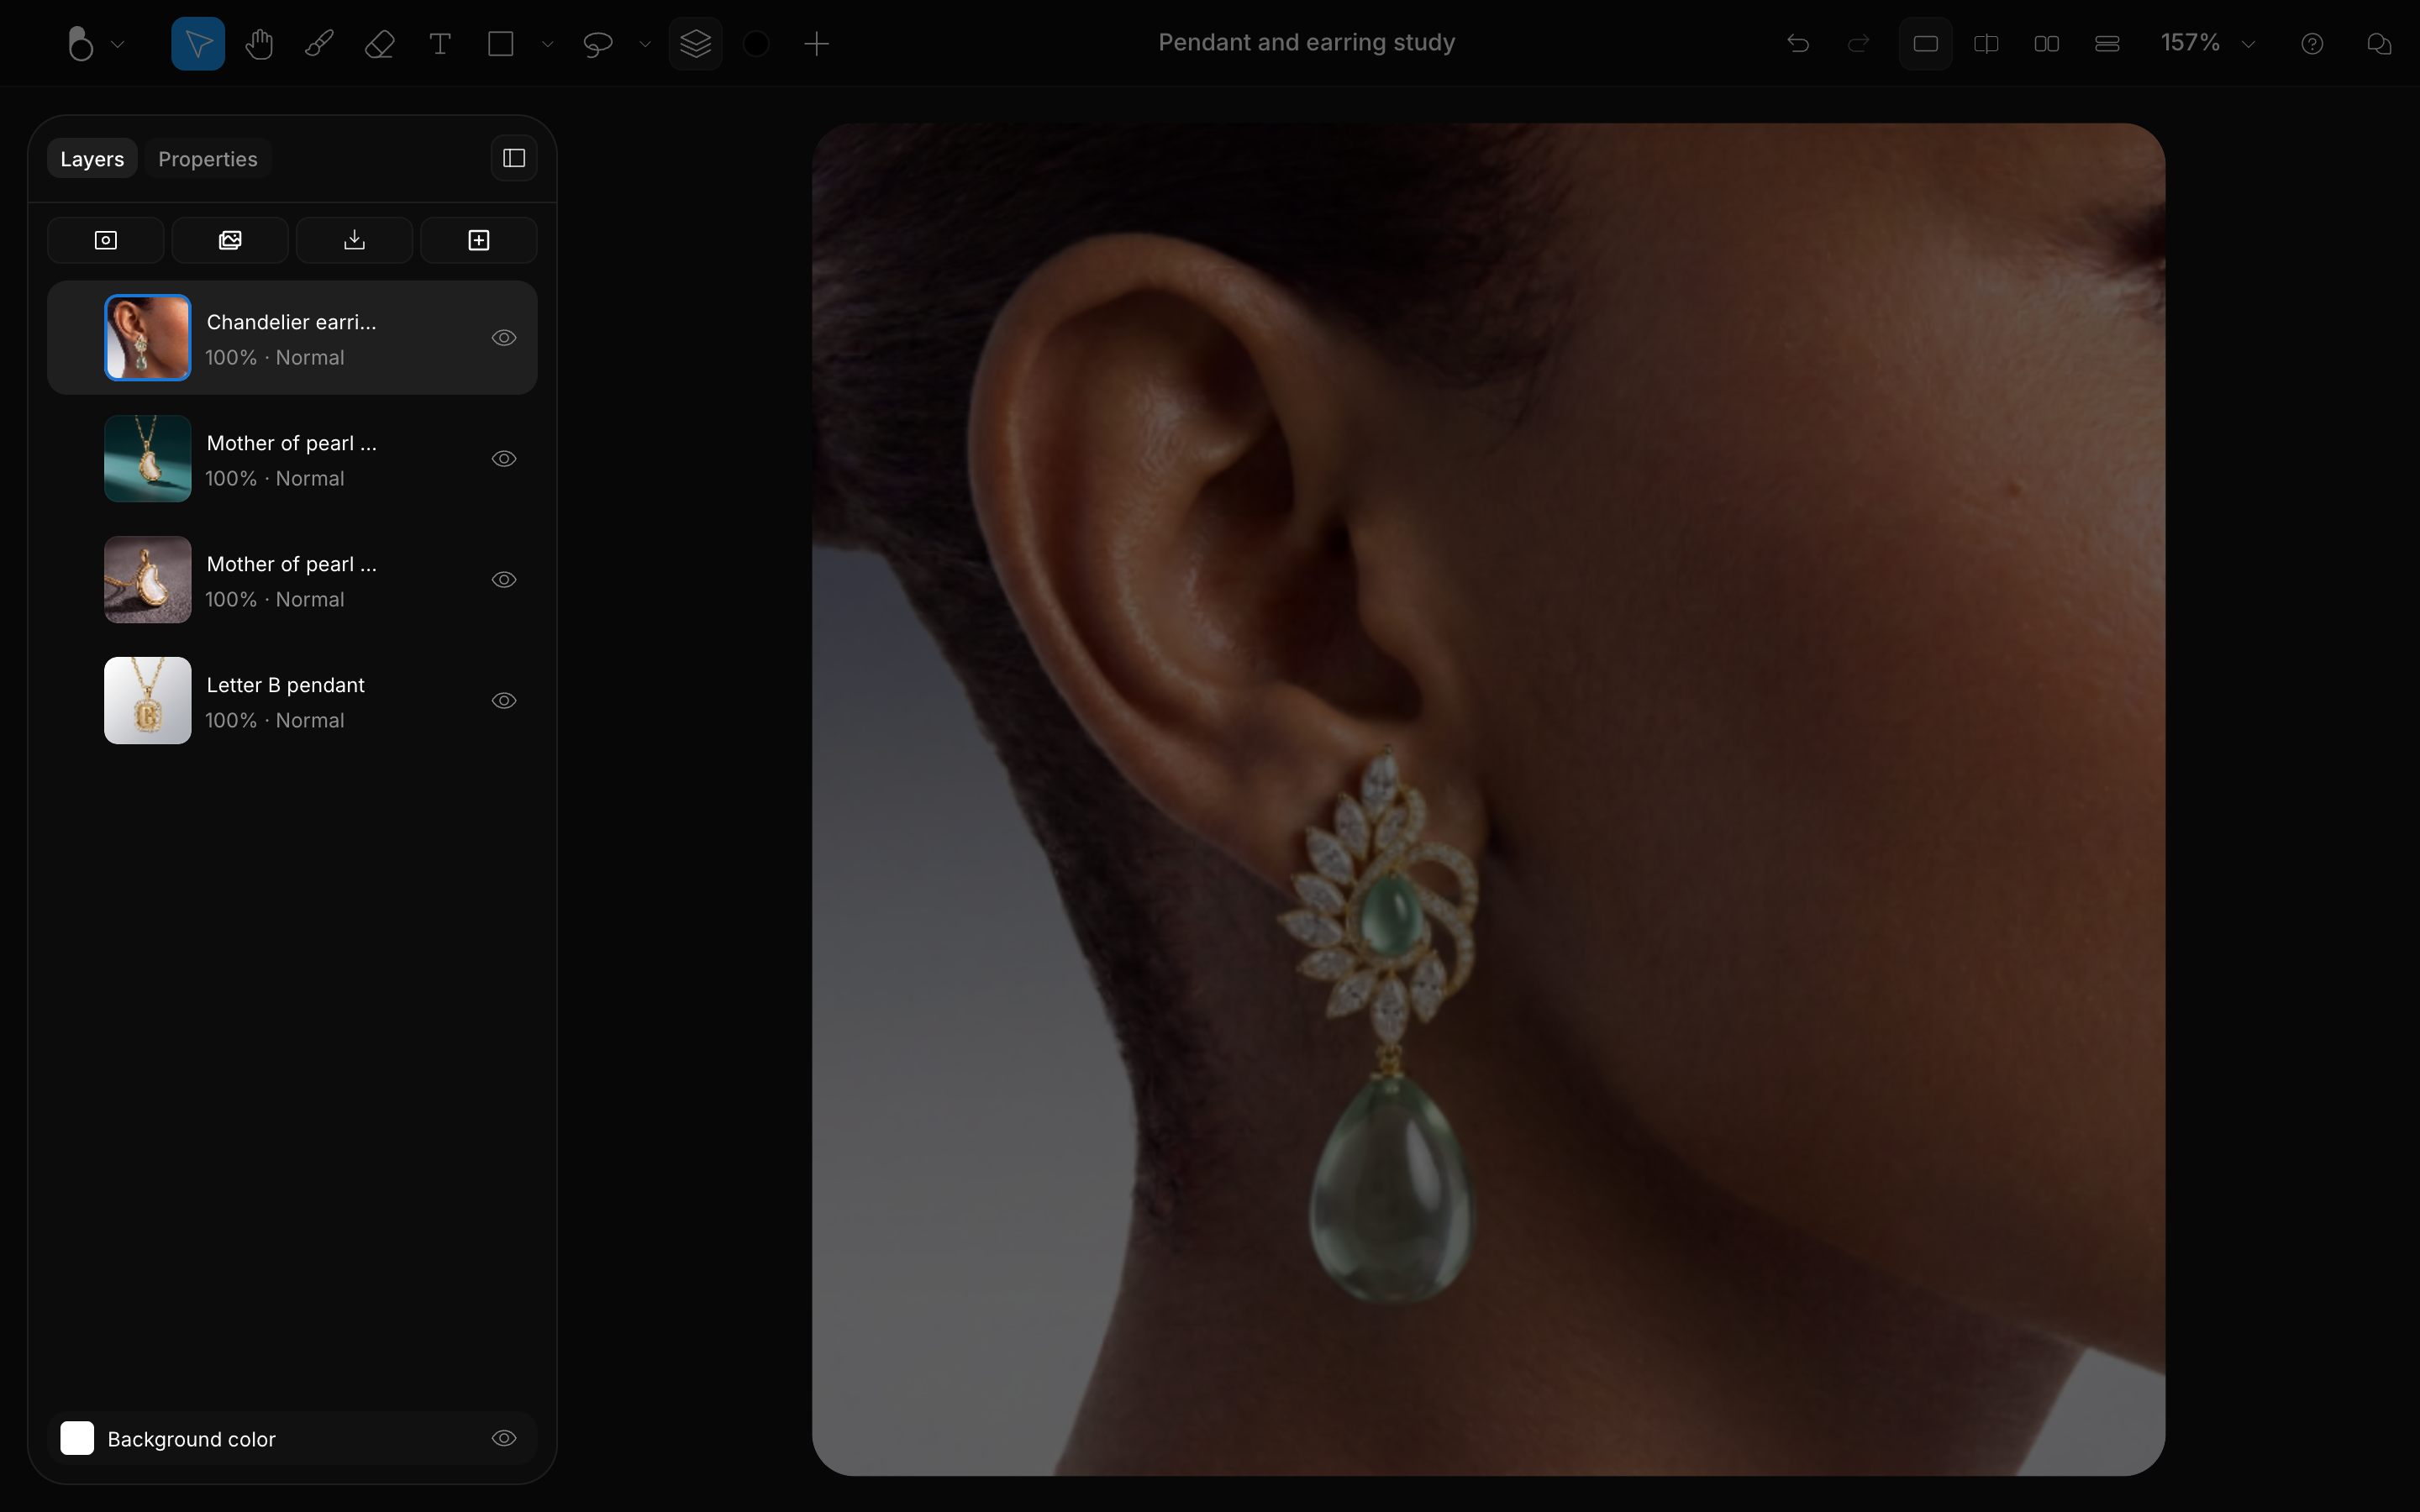Toggle Background color visibility eye
Screen dimensions: 2420x1512
(504, 1439)
